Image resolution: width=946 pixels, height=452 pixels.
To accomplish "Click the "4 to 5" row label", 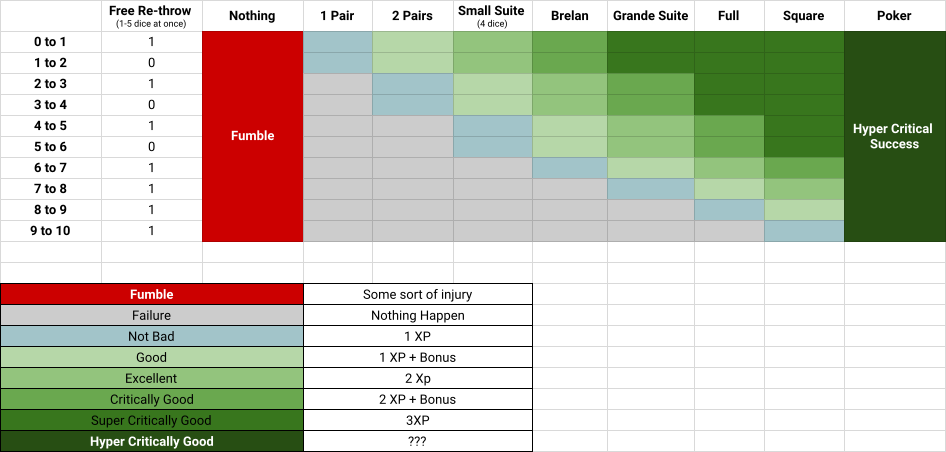I will tap(50, 126).
